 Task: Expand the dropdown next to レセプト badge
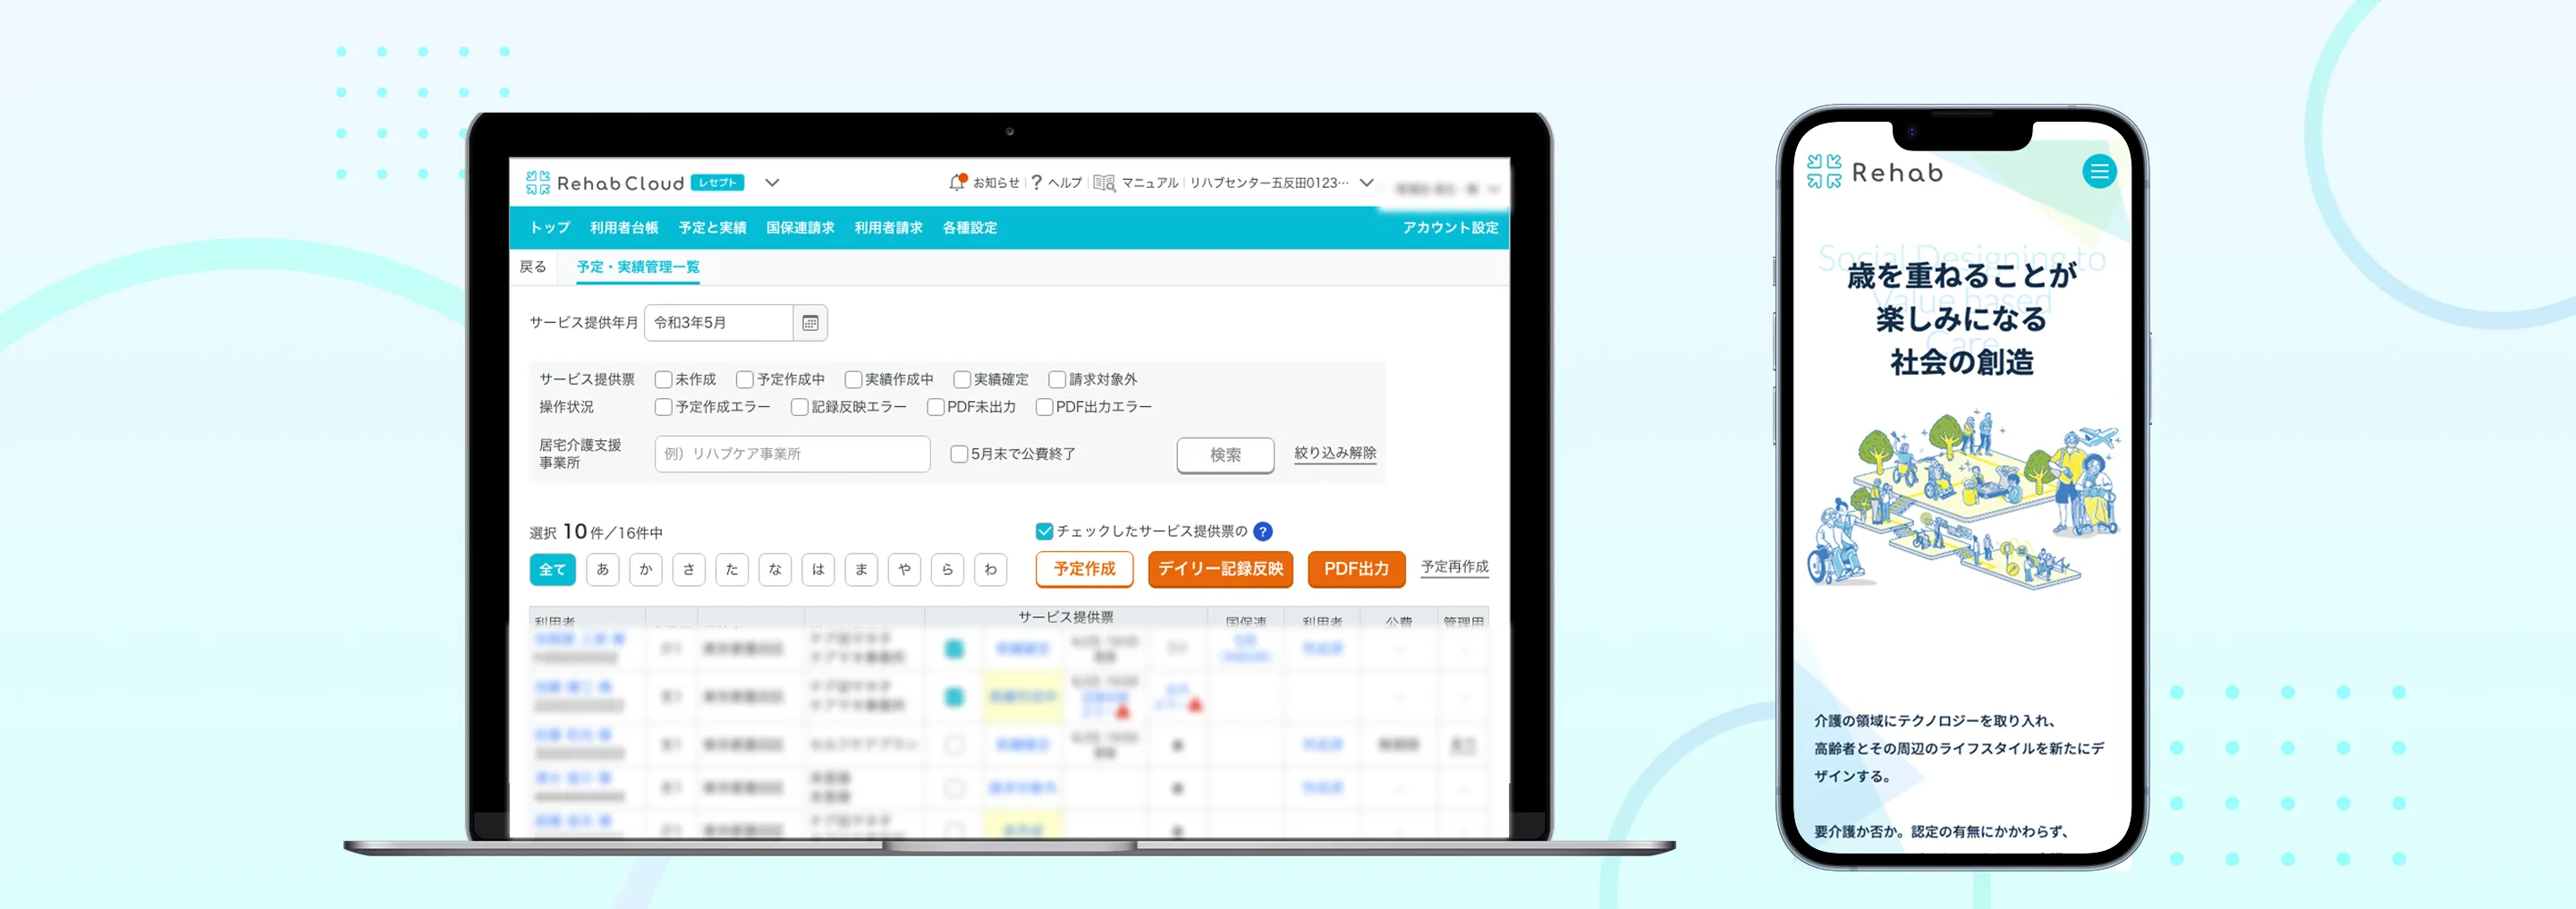pyautogui.click(x=772, y=183)
